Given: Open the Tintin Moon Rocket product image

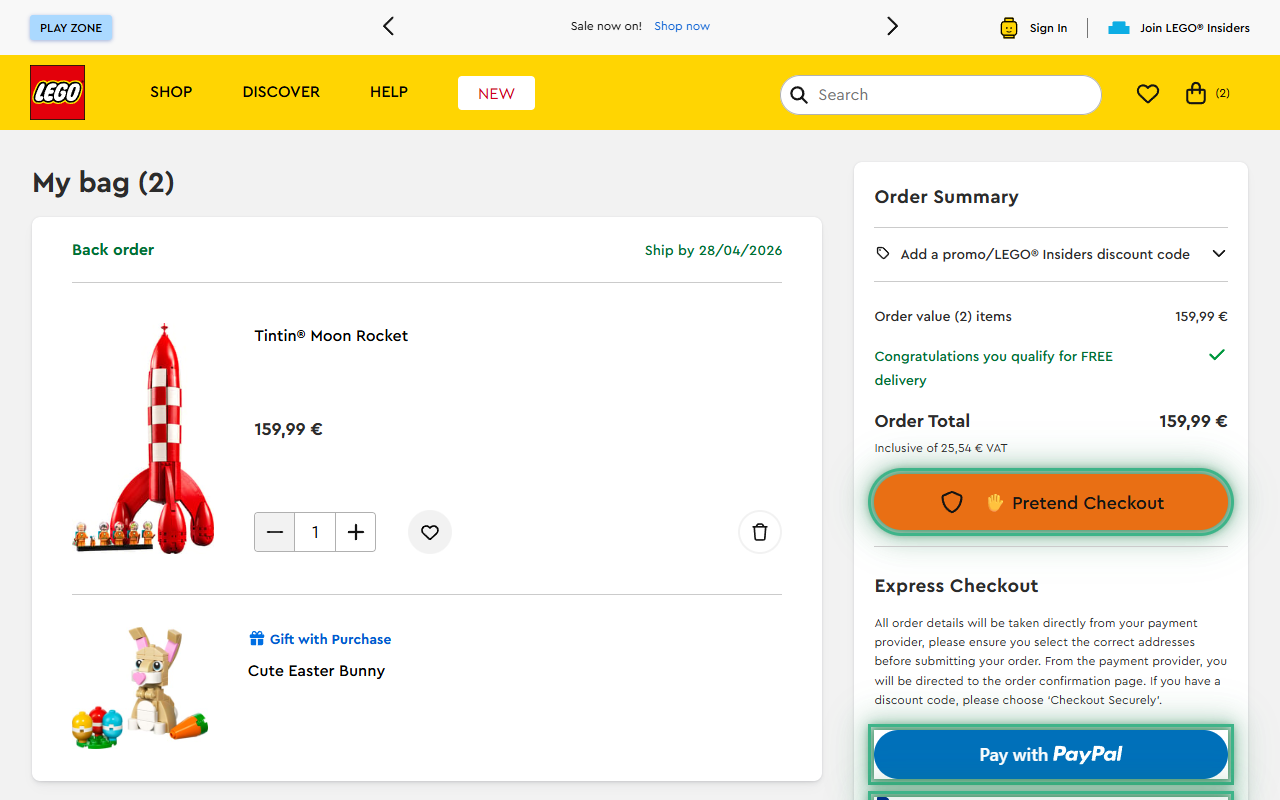Looking at the screenshot, I should click(x=145, y=438).
